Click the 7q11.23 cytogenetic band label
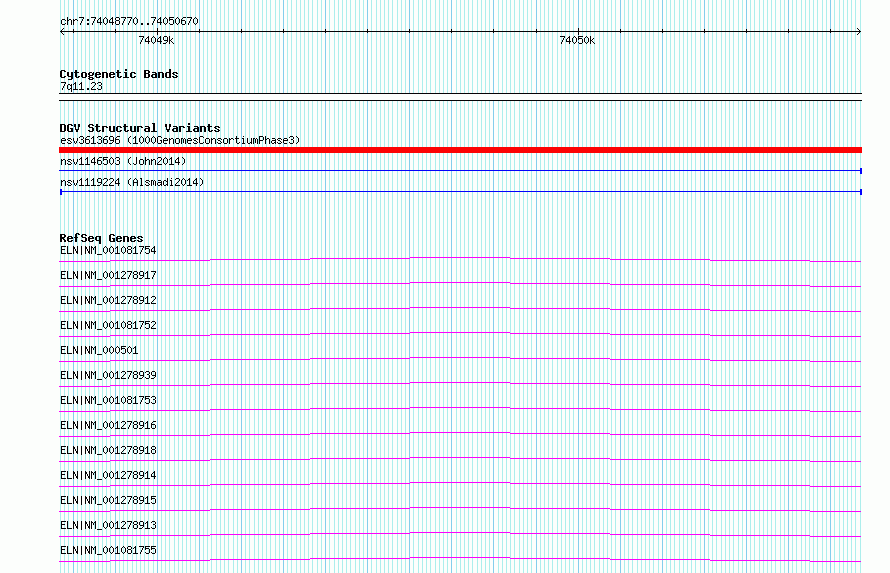 [x=81, y=86]
